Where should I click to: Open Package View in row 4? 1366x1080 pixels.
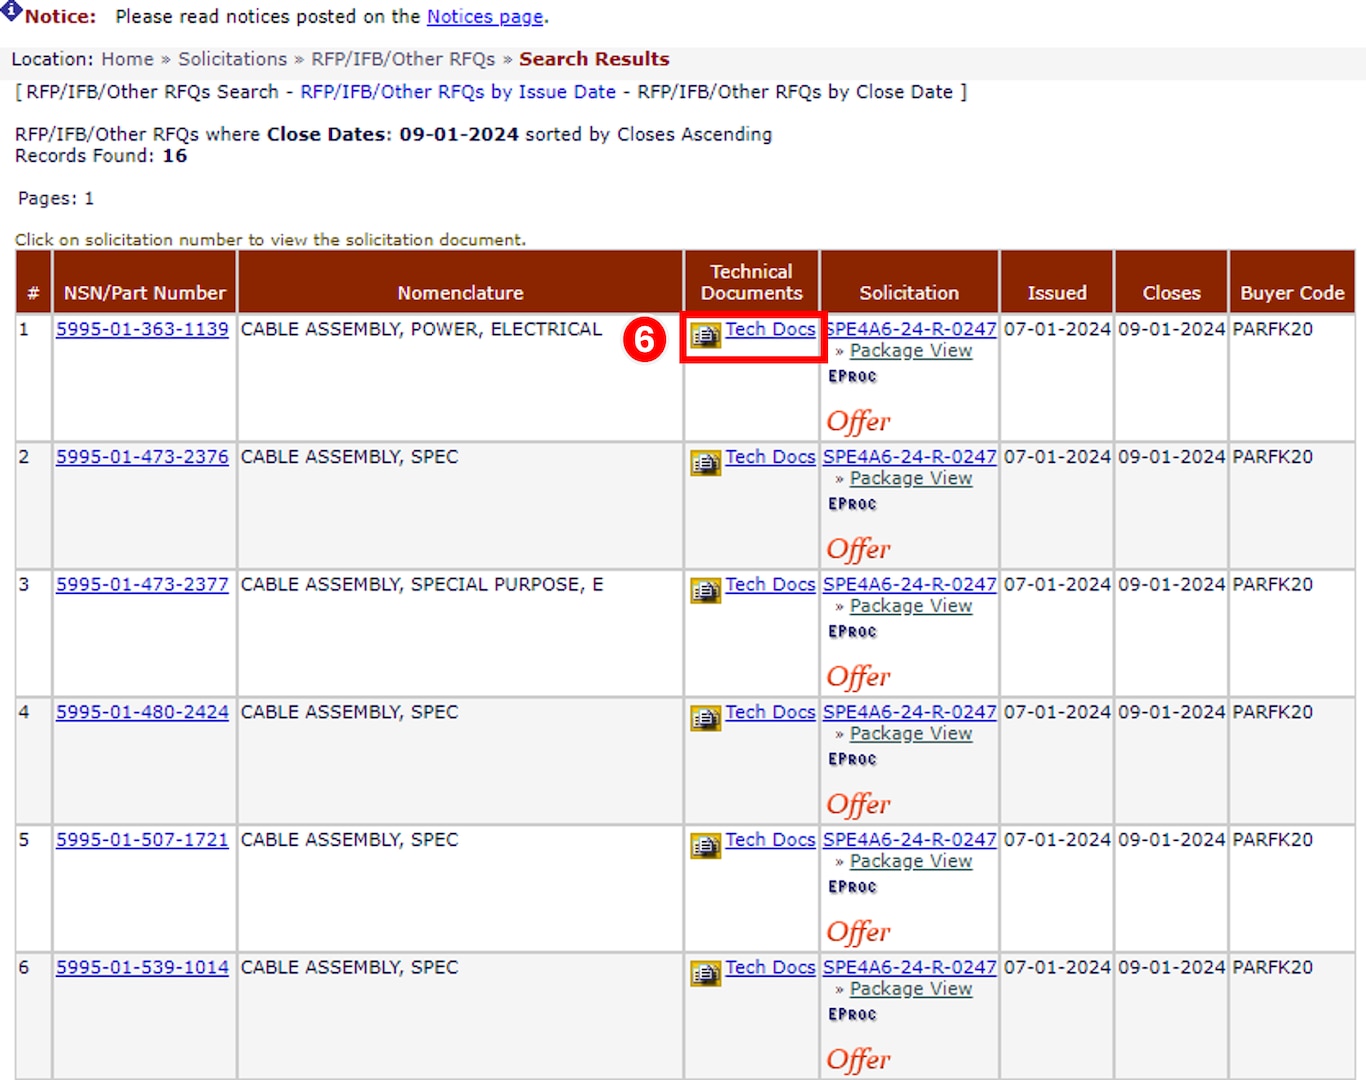point(911,734)
